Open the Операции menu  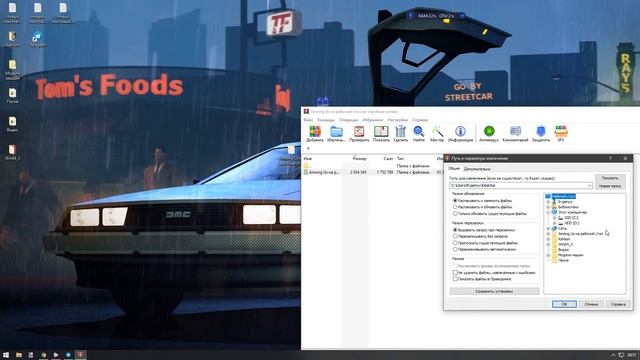tap(349, 120)
